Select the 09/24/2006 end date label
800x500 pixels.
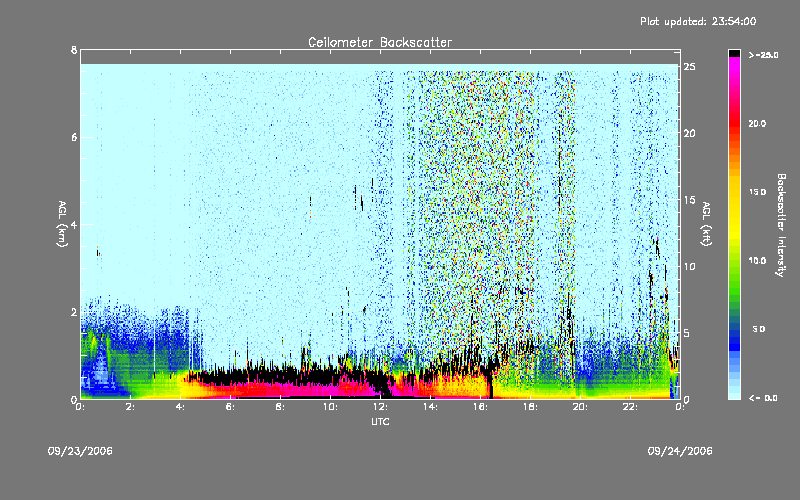tap(680, 451)
